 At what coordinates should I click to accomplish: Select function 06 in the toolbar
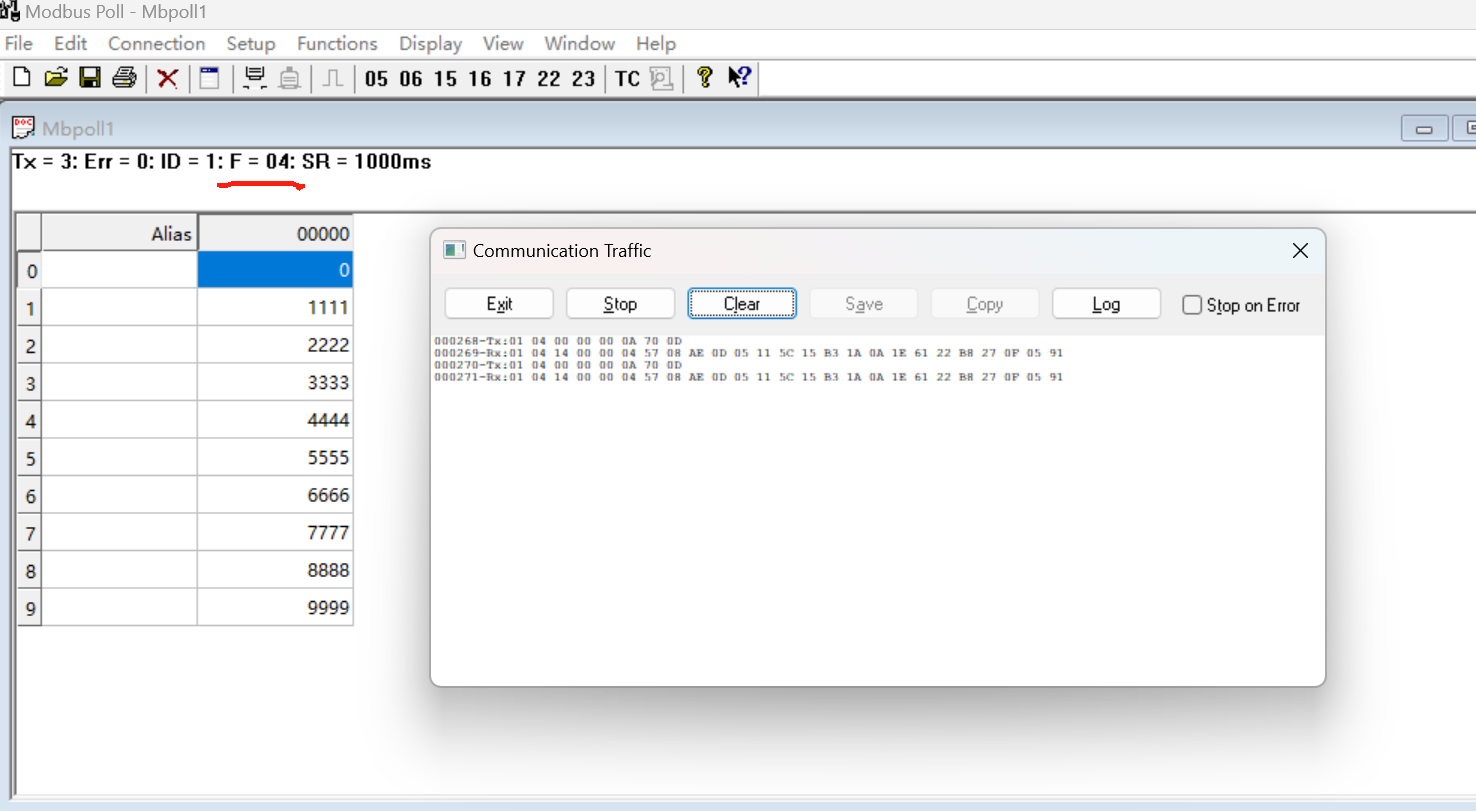click(x=411, y=79)
